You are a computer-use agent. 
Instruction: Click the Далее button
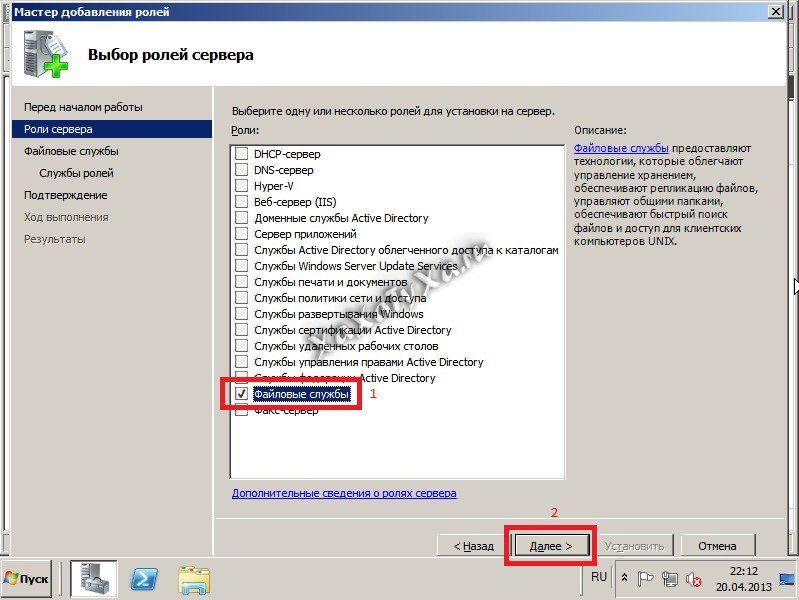coord(551,546)
